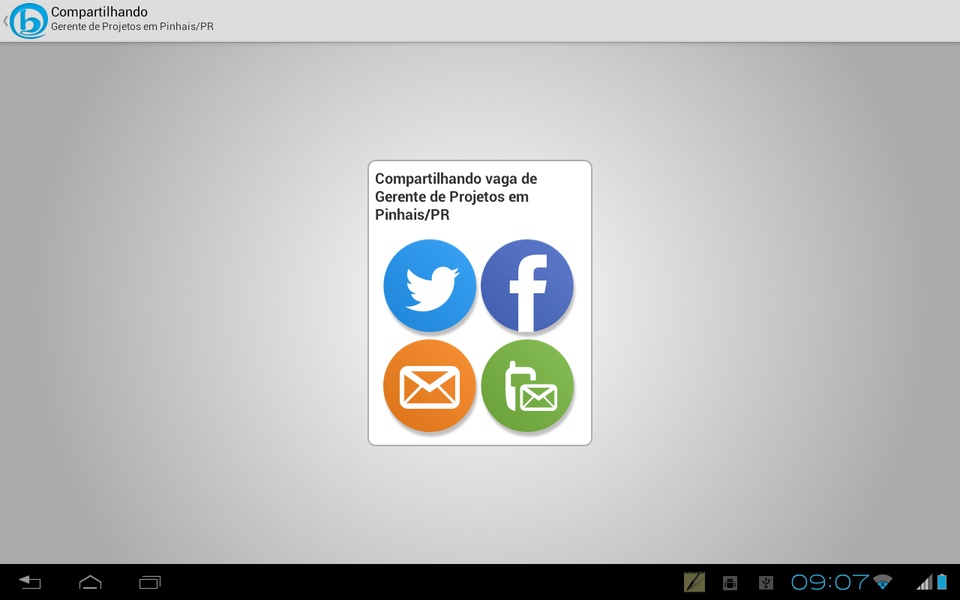The image size is (960, 600).
Task: Tap the Android back button
Action: (x=29, y=582)
